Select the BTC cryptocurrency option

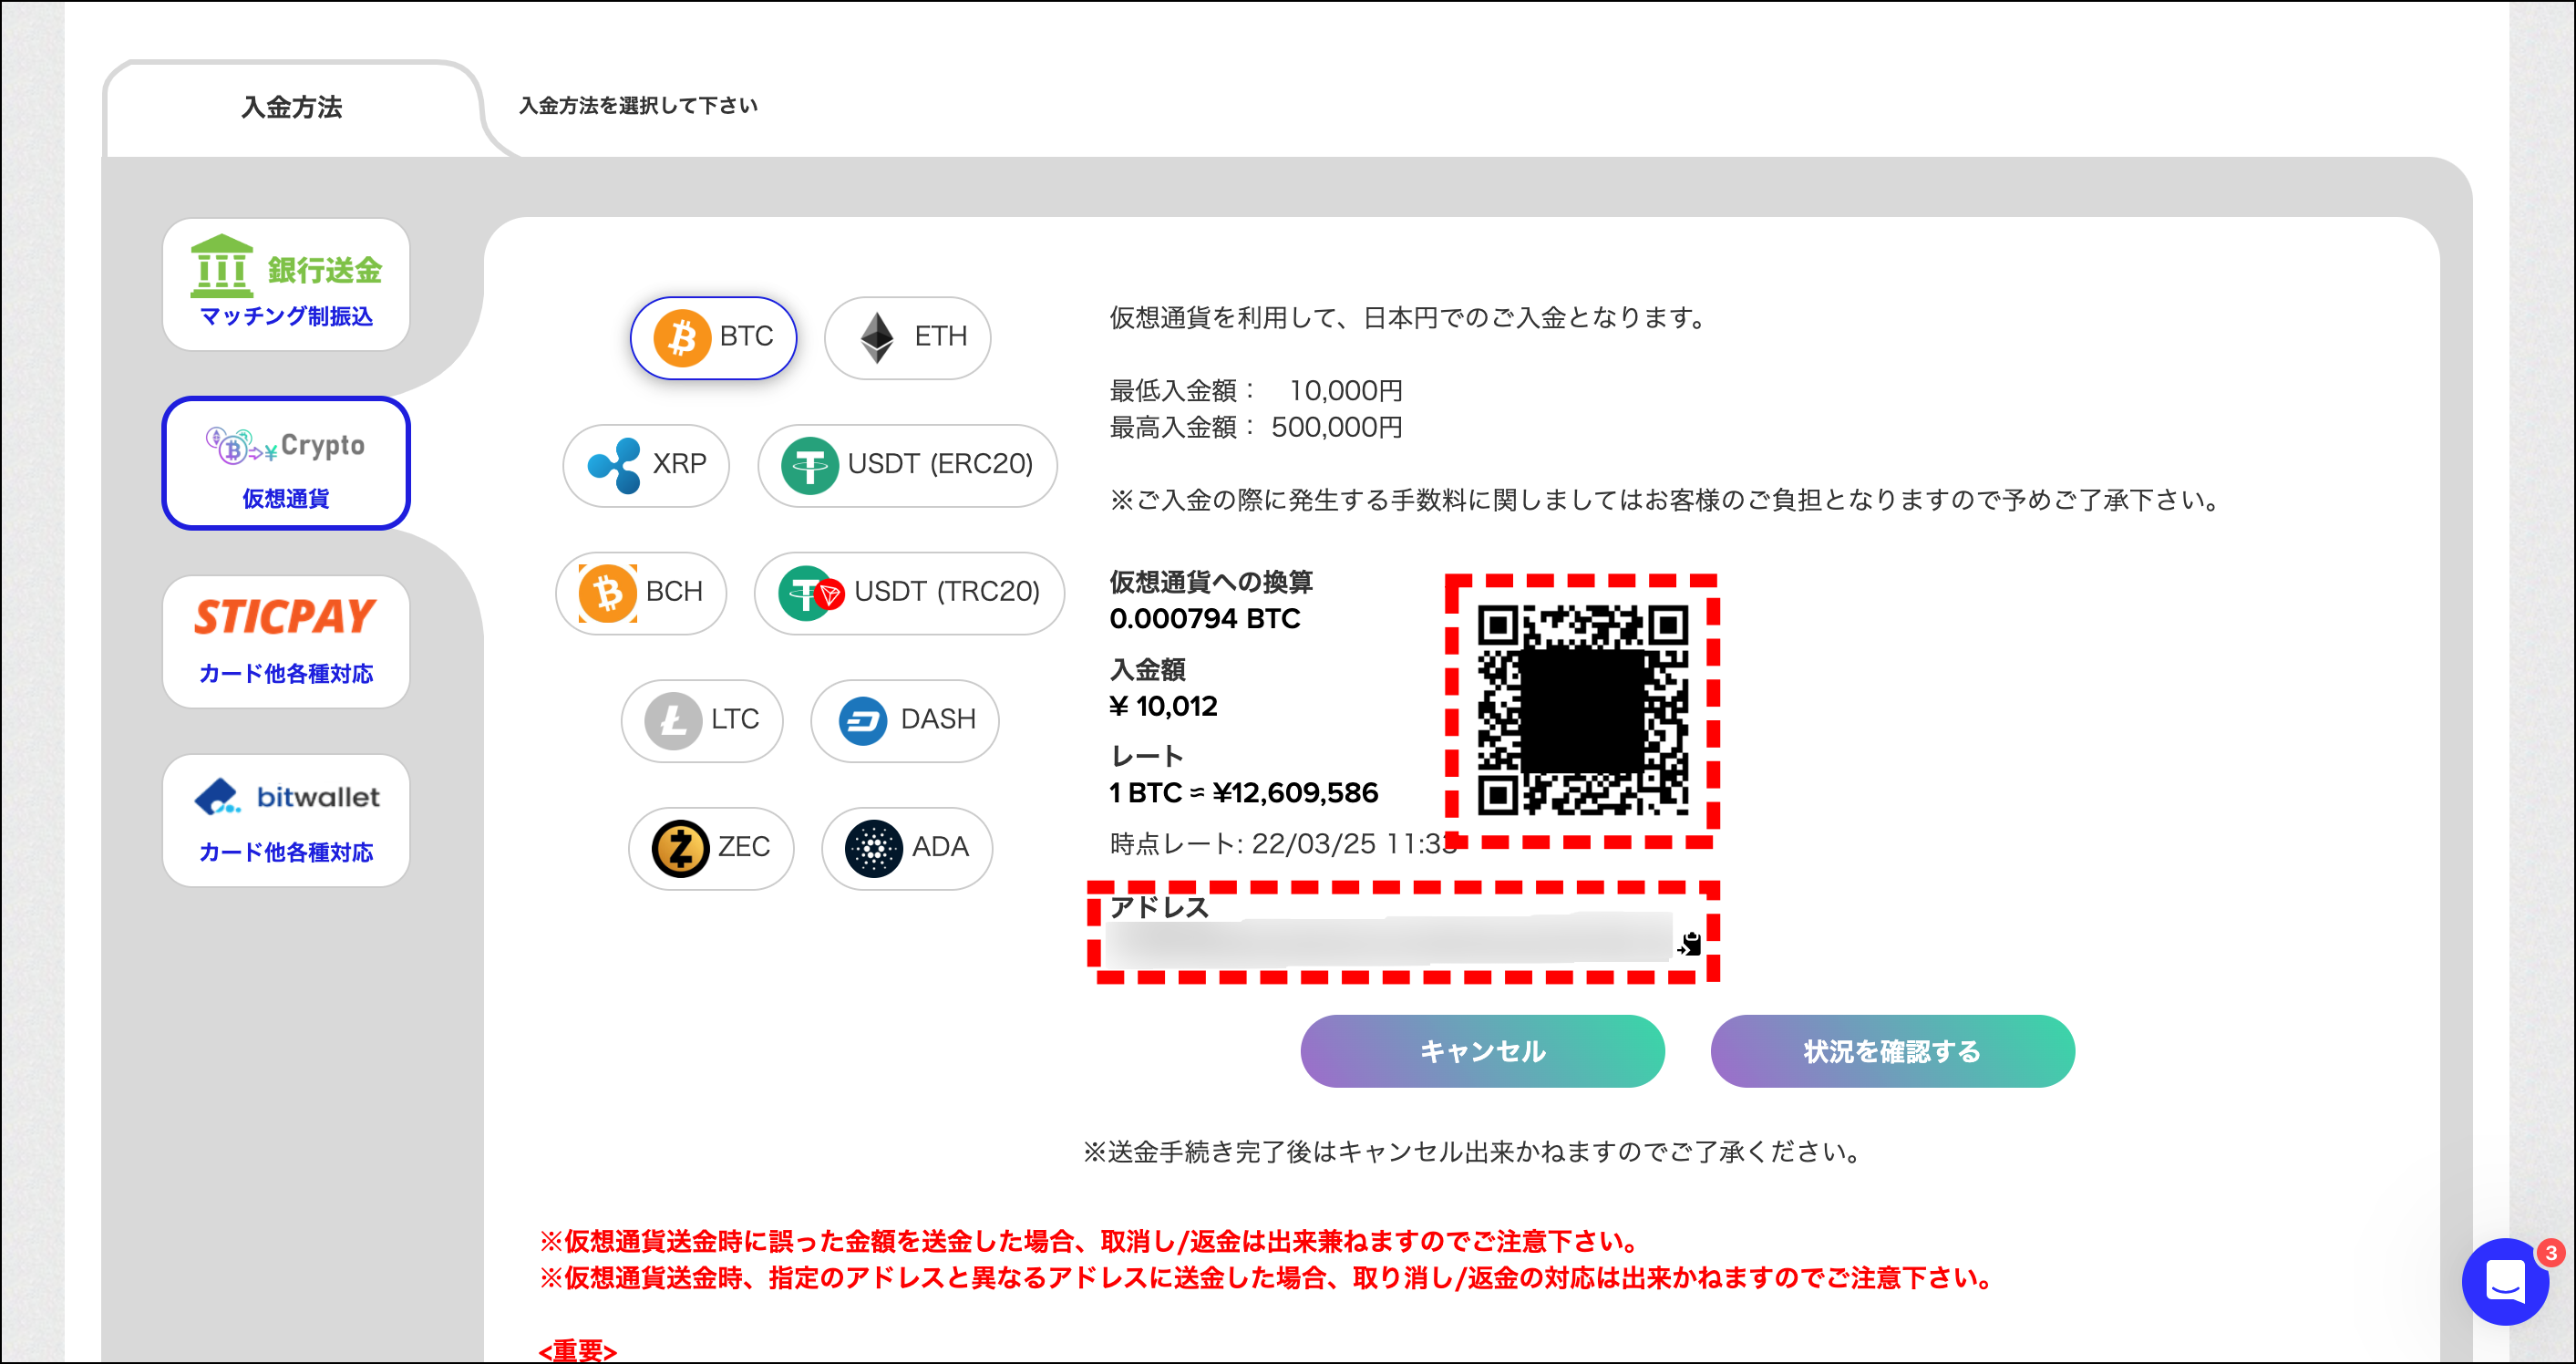[x=713, y=337]
